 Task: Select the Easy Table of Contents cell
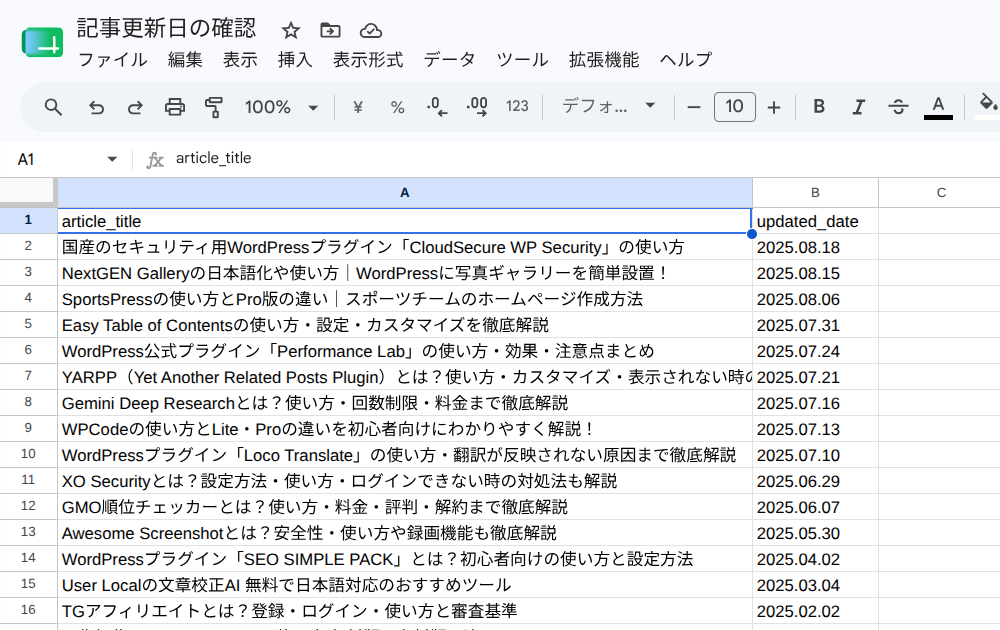(405, 325)
